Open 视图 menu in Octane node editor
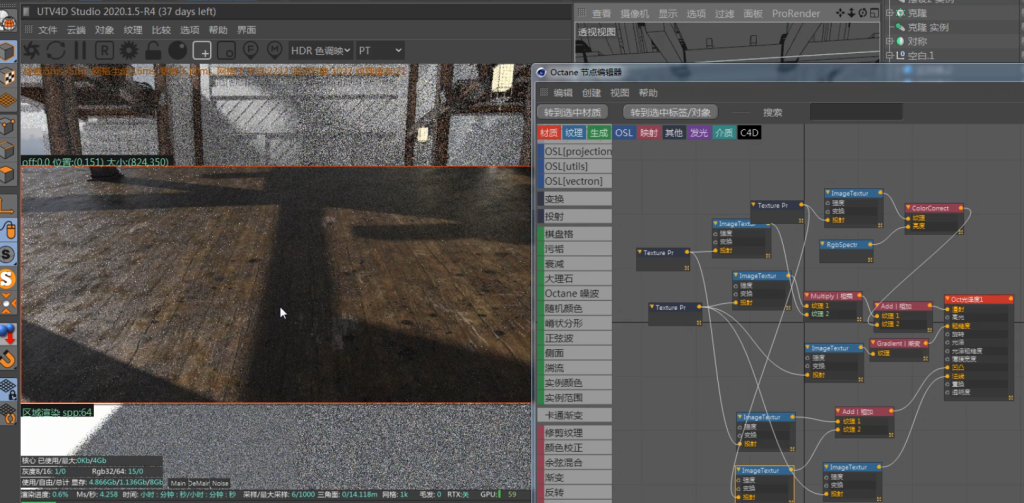Image resolution: width=1024 pixels, height=503 pixels. point(620,93)
